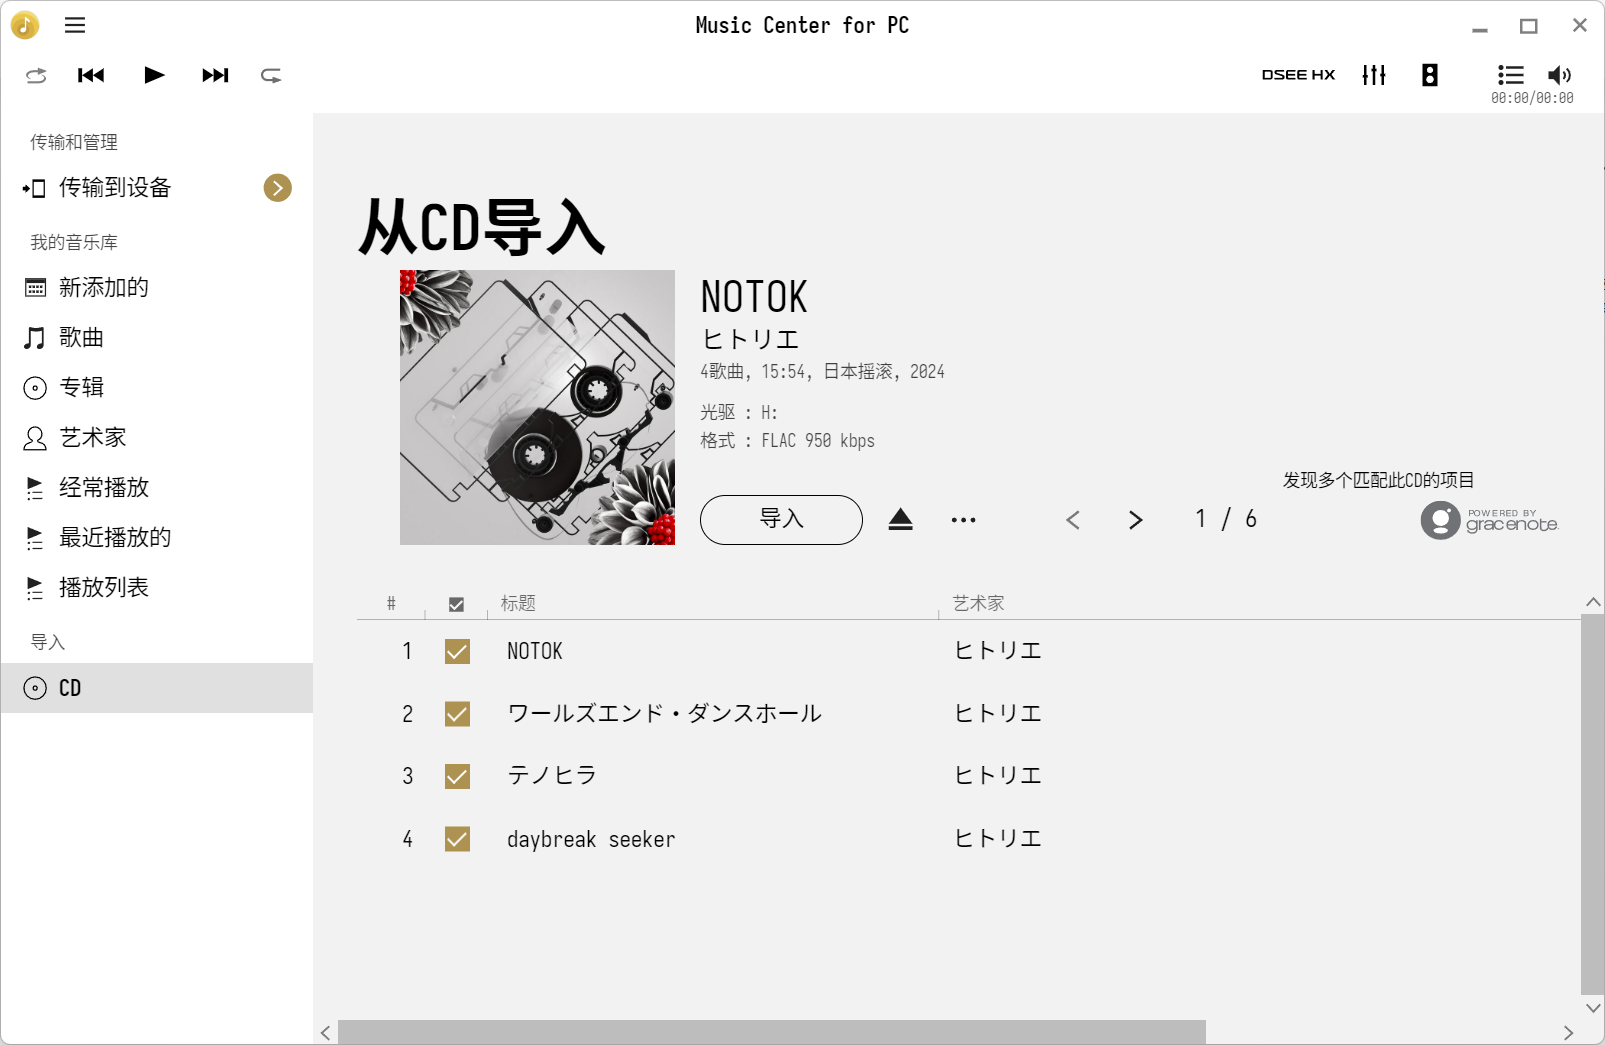This screenshot has width=1605, height=1045.
Task: Open the equalizer settings icon
Action: (x=1374, y=75)
